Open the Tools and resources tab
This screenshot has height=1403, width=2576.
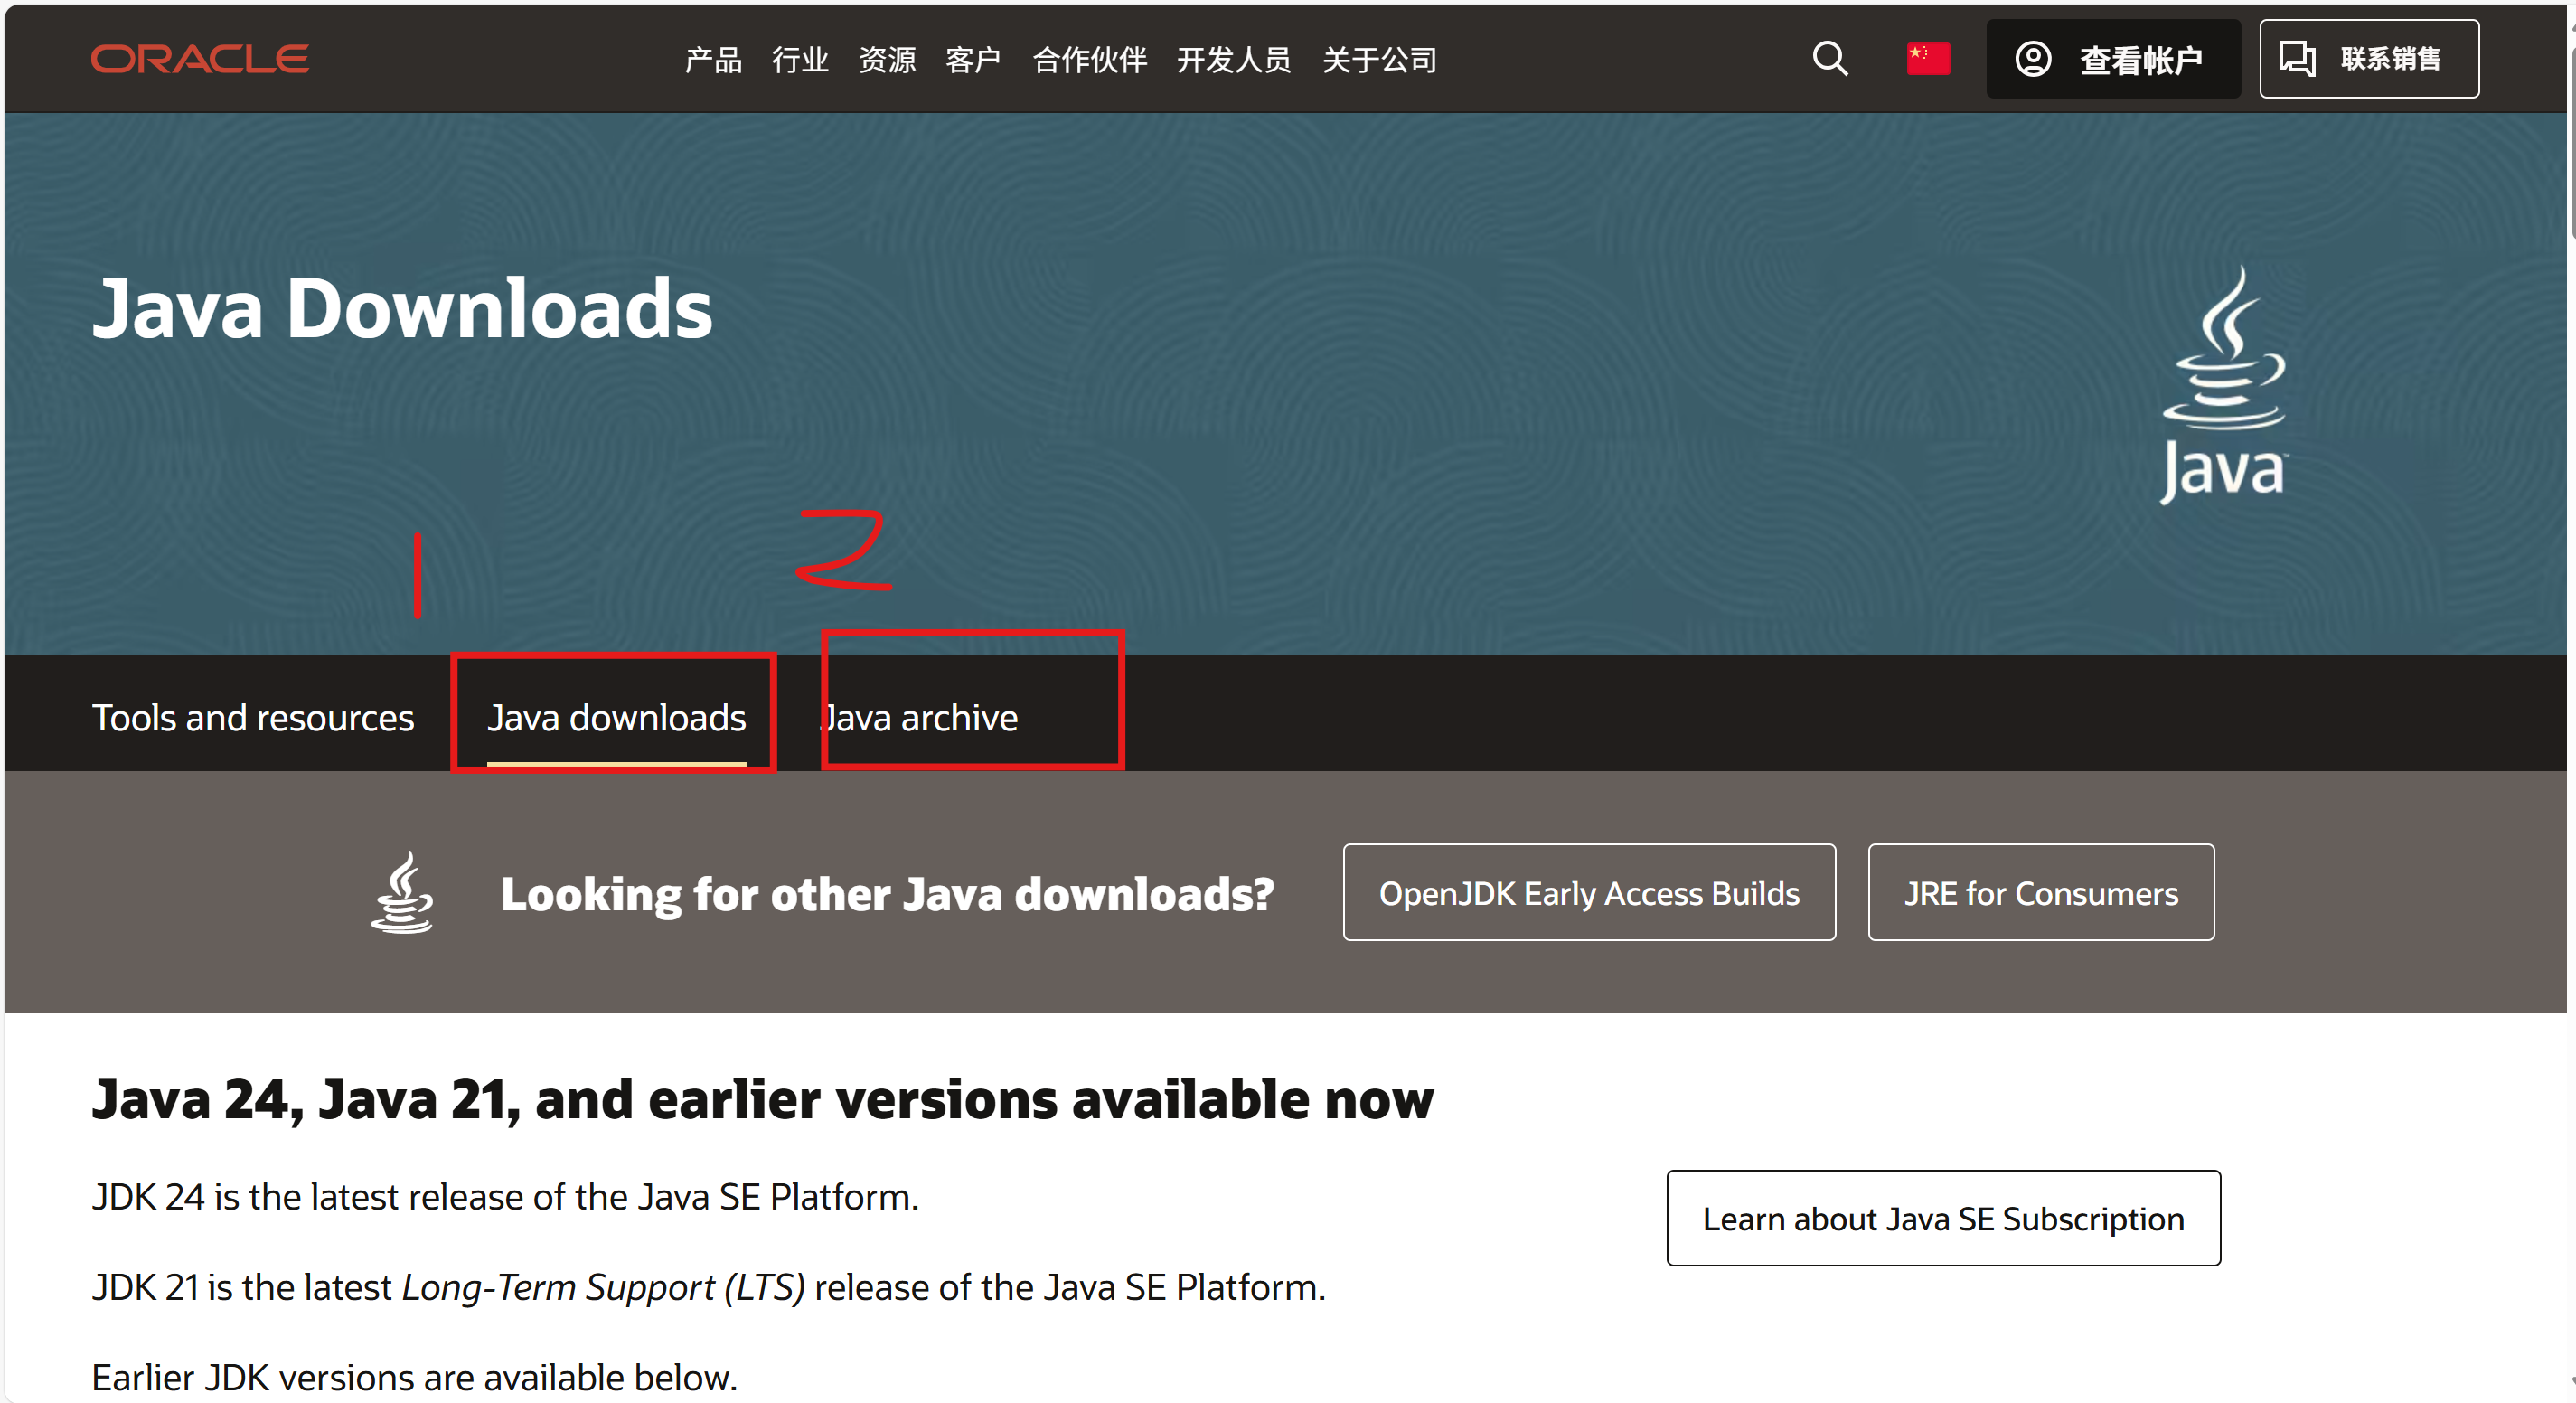253,718
